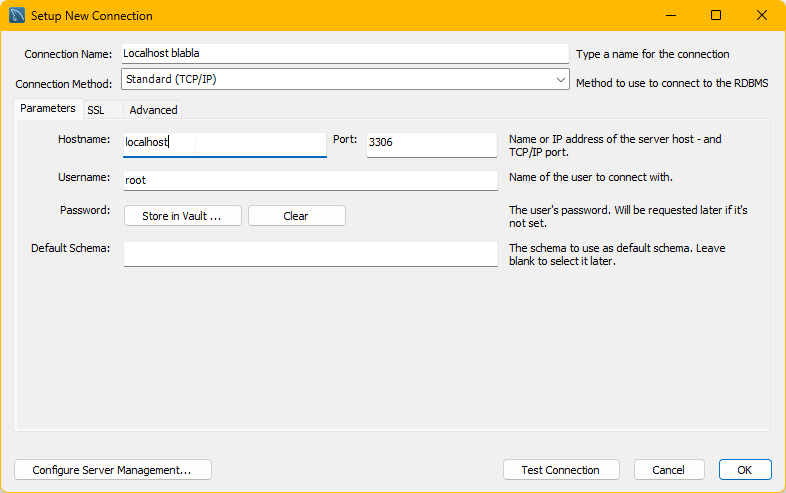This screenshot has width=786, height=493.
Task: Click 'Name of the user to connect with' text
Action: [591, 177]
